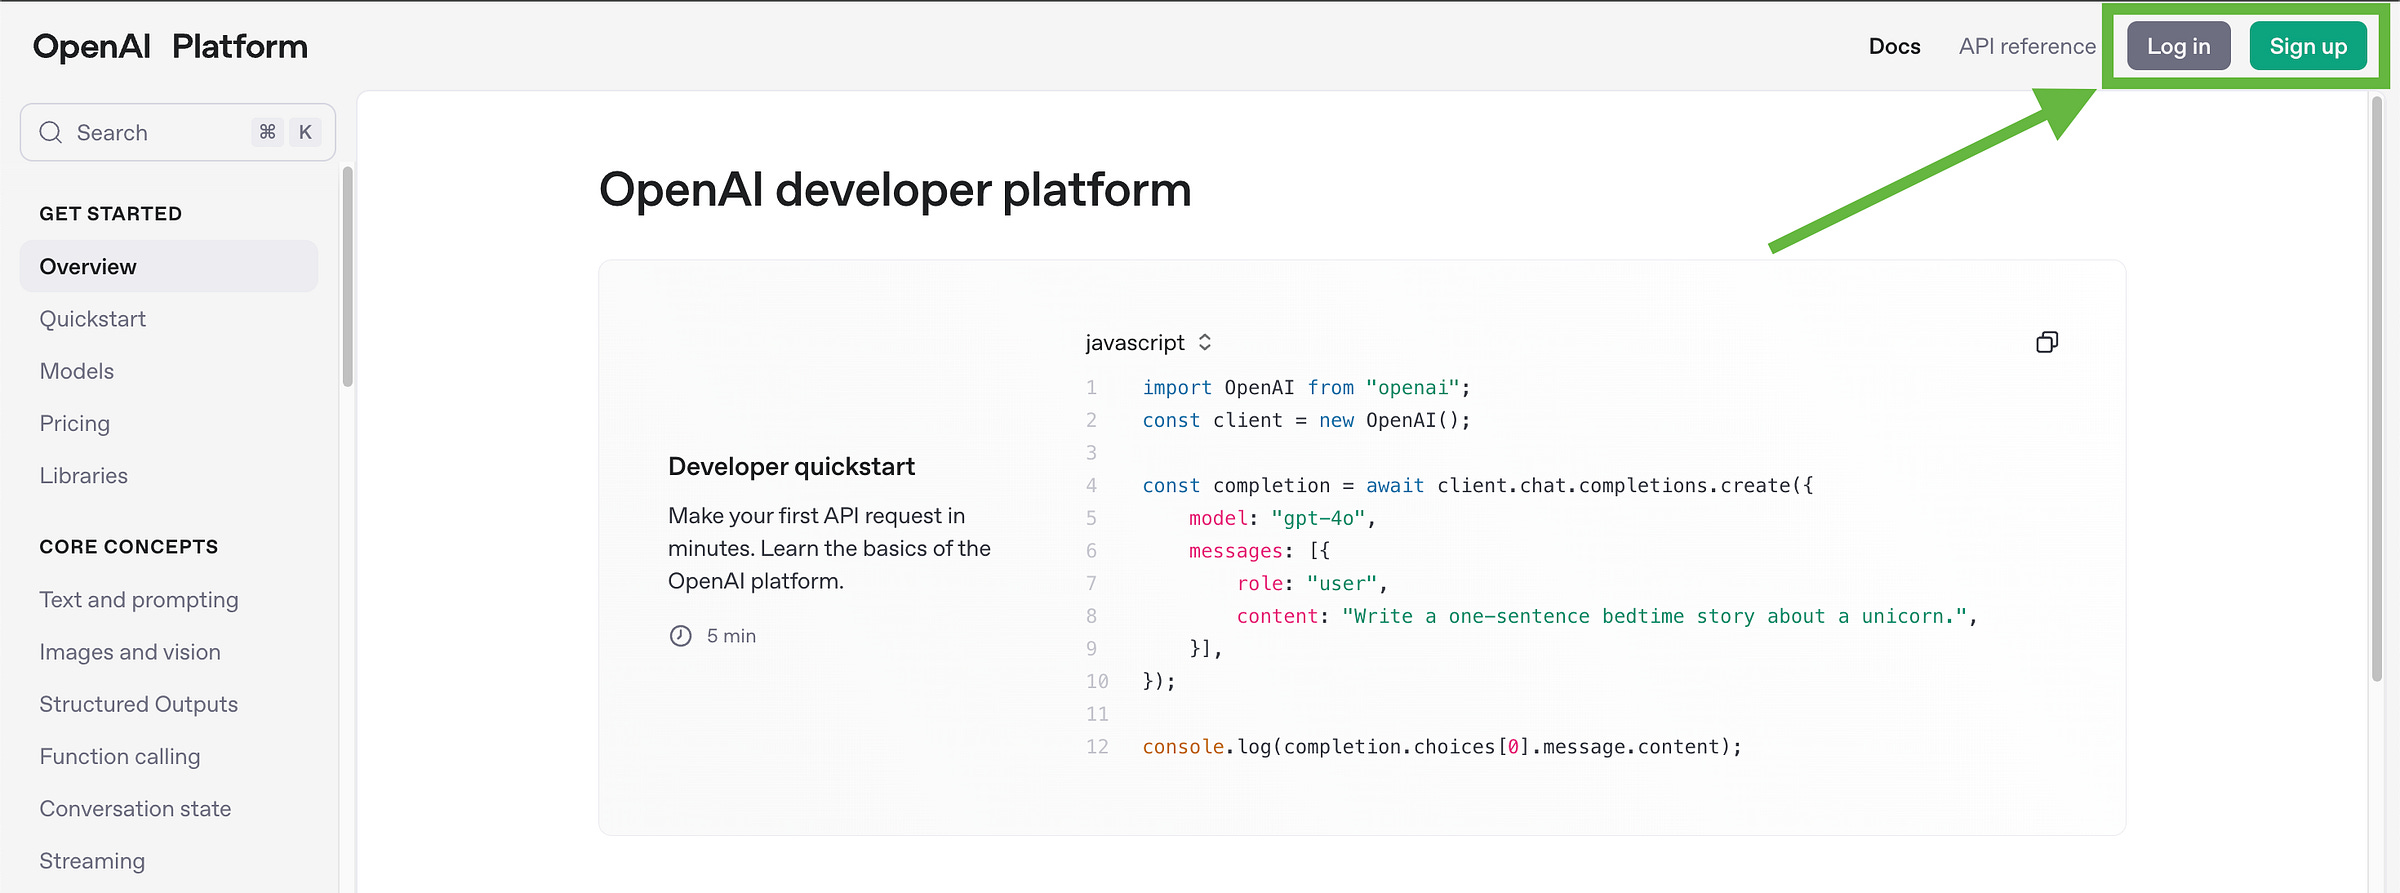This screenshot has width=2400, height=893.
Task: Open the Pricing page link
Action: (x=75, y=423)
